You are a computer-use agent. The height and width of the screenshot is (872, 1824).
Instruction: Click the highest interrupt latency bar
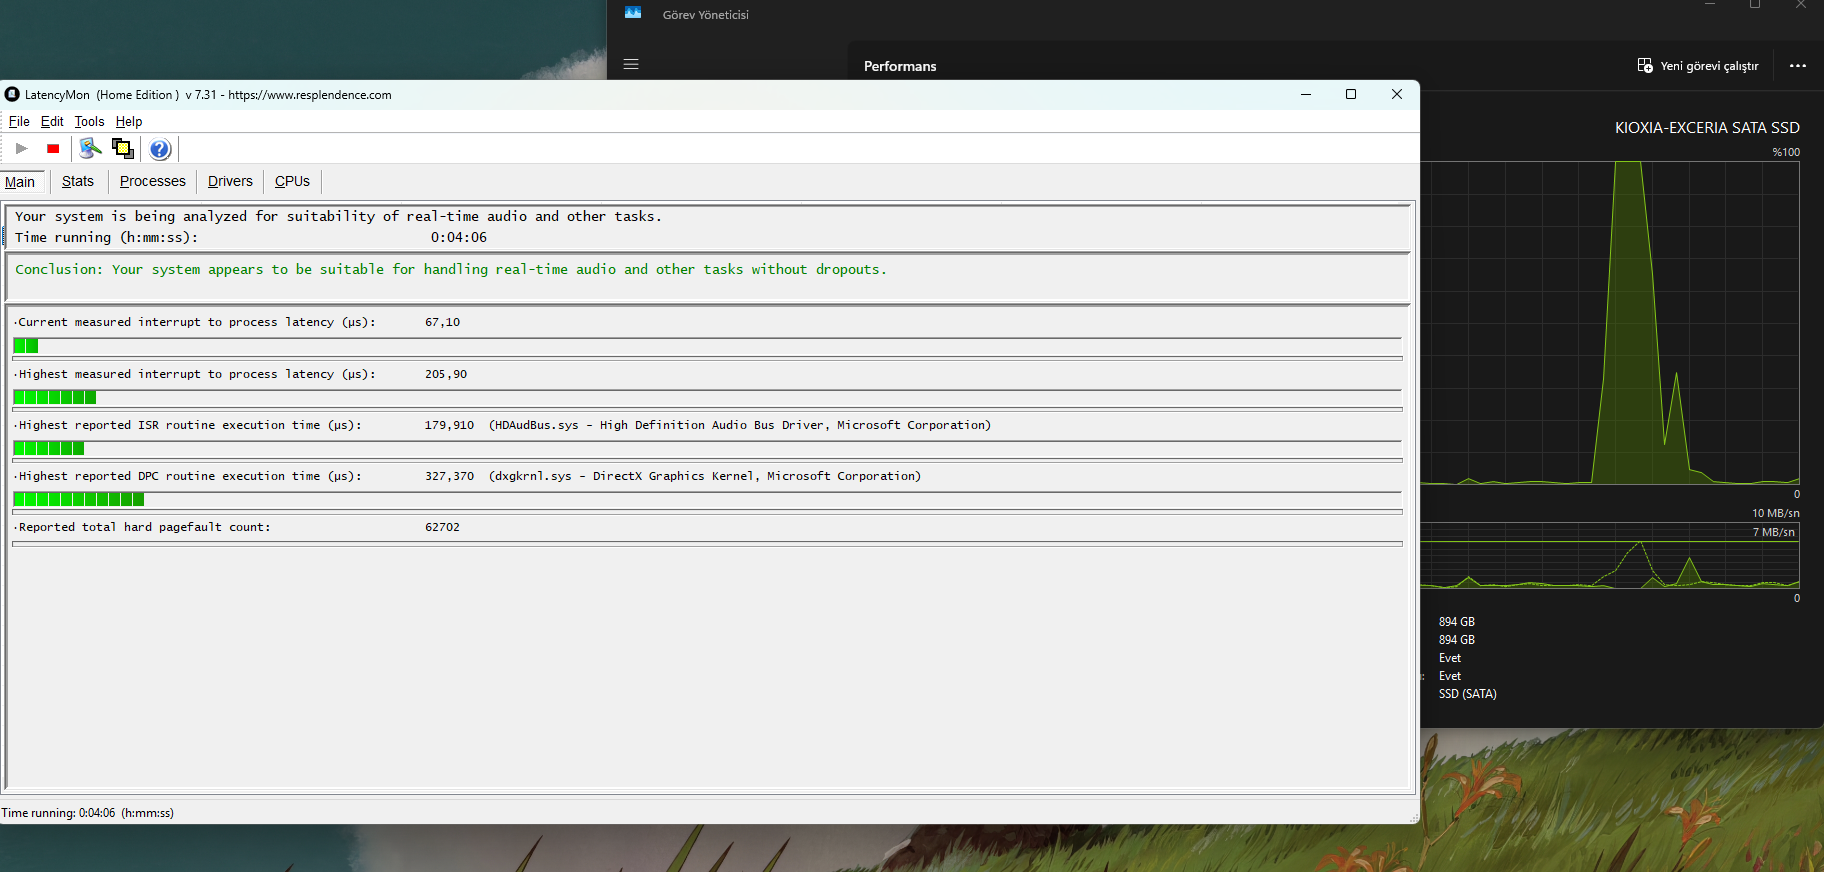707,397
